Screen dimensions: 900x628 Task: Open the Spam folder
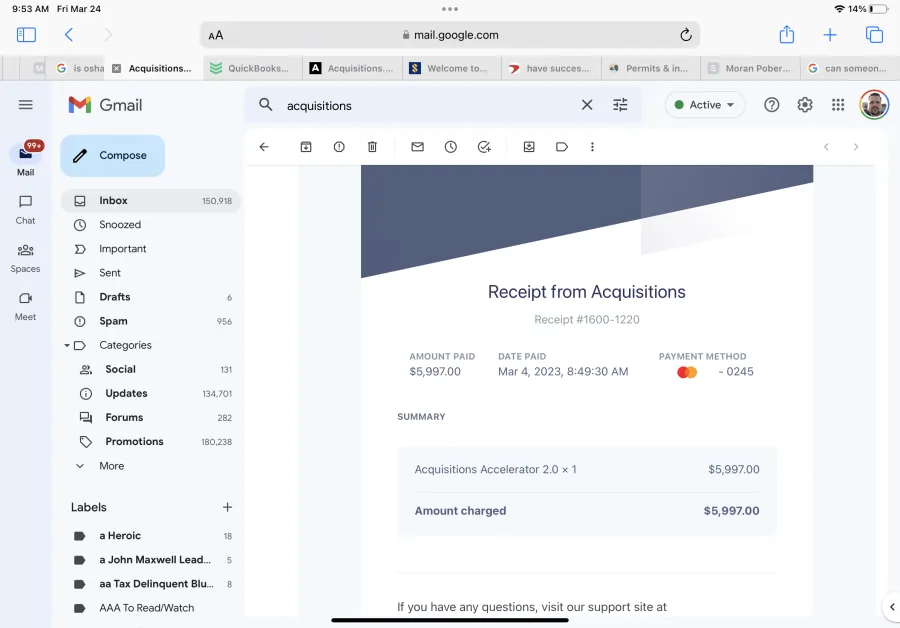click(151, 321)
